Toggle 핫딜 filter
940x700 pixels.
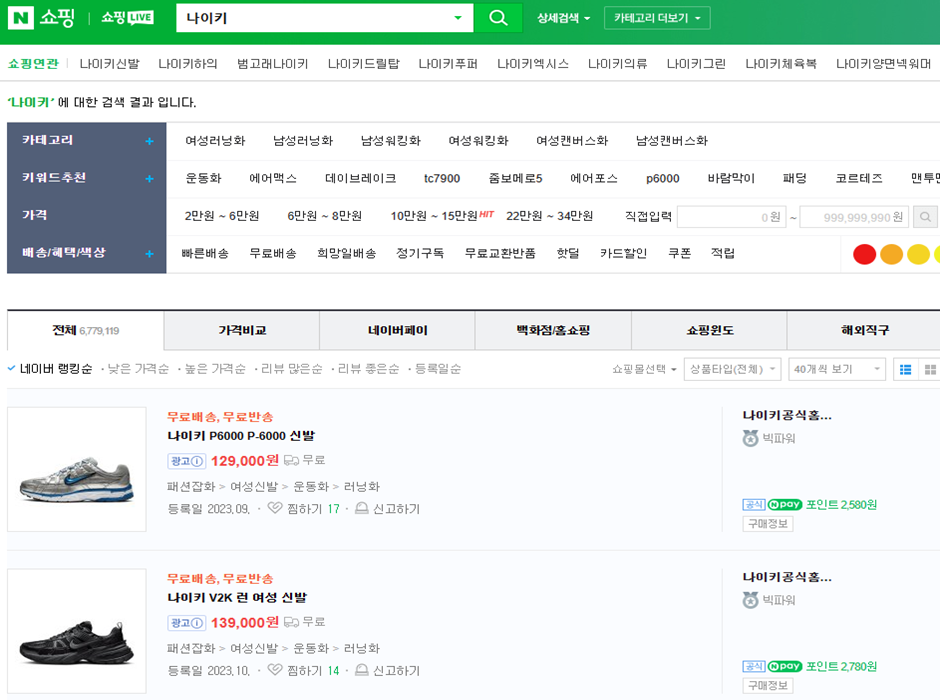[x=568, y=254]
